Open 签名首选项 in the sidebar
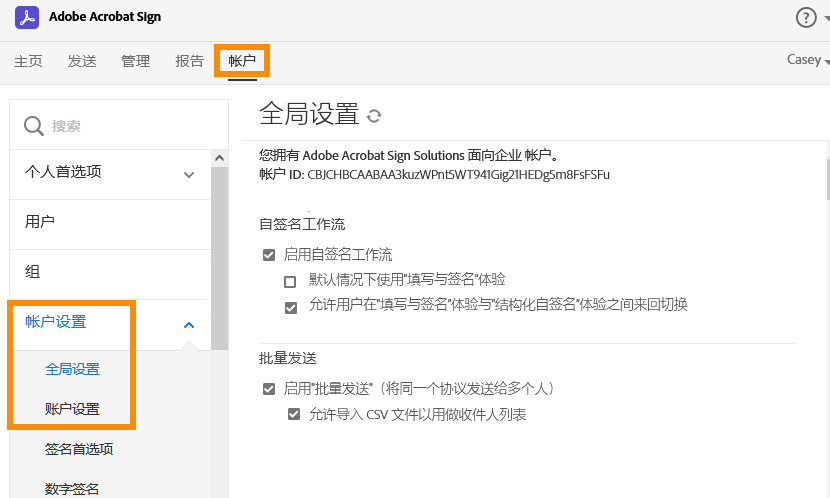830x498 pixels. click(79, 449)
